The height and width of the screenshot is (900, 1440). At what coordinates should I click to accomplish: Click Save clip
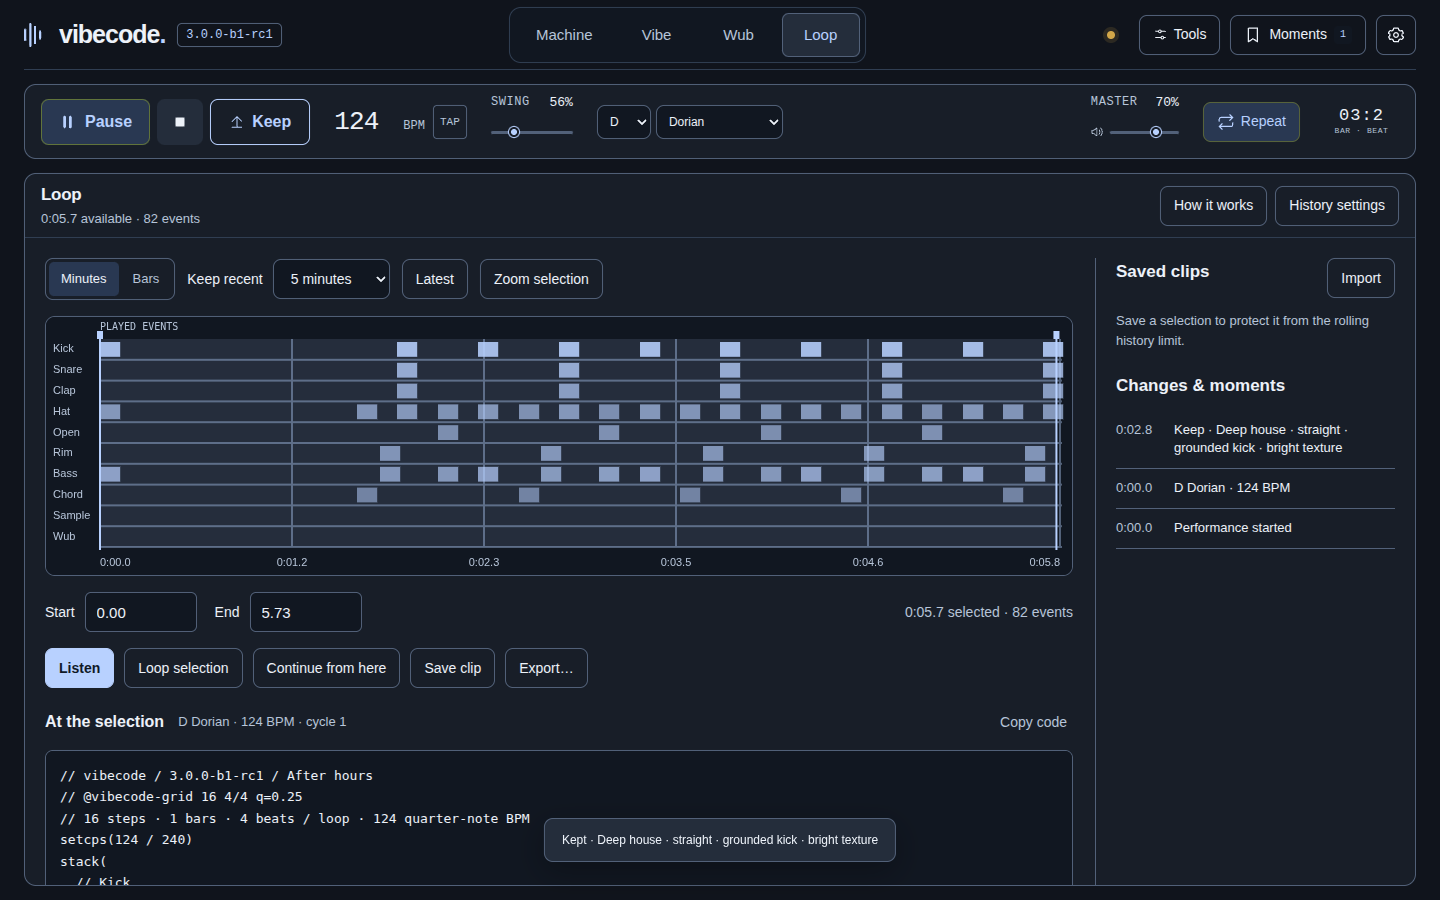(453, 668)
